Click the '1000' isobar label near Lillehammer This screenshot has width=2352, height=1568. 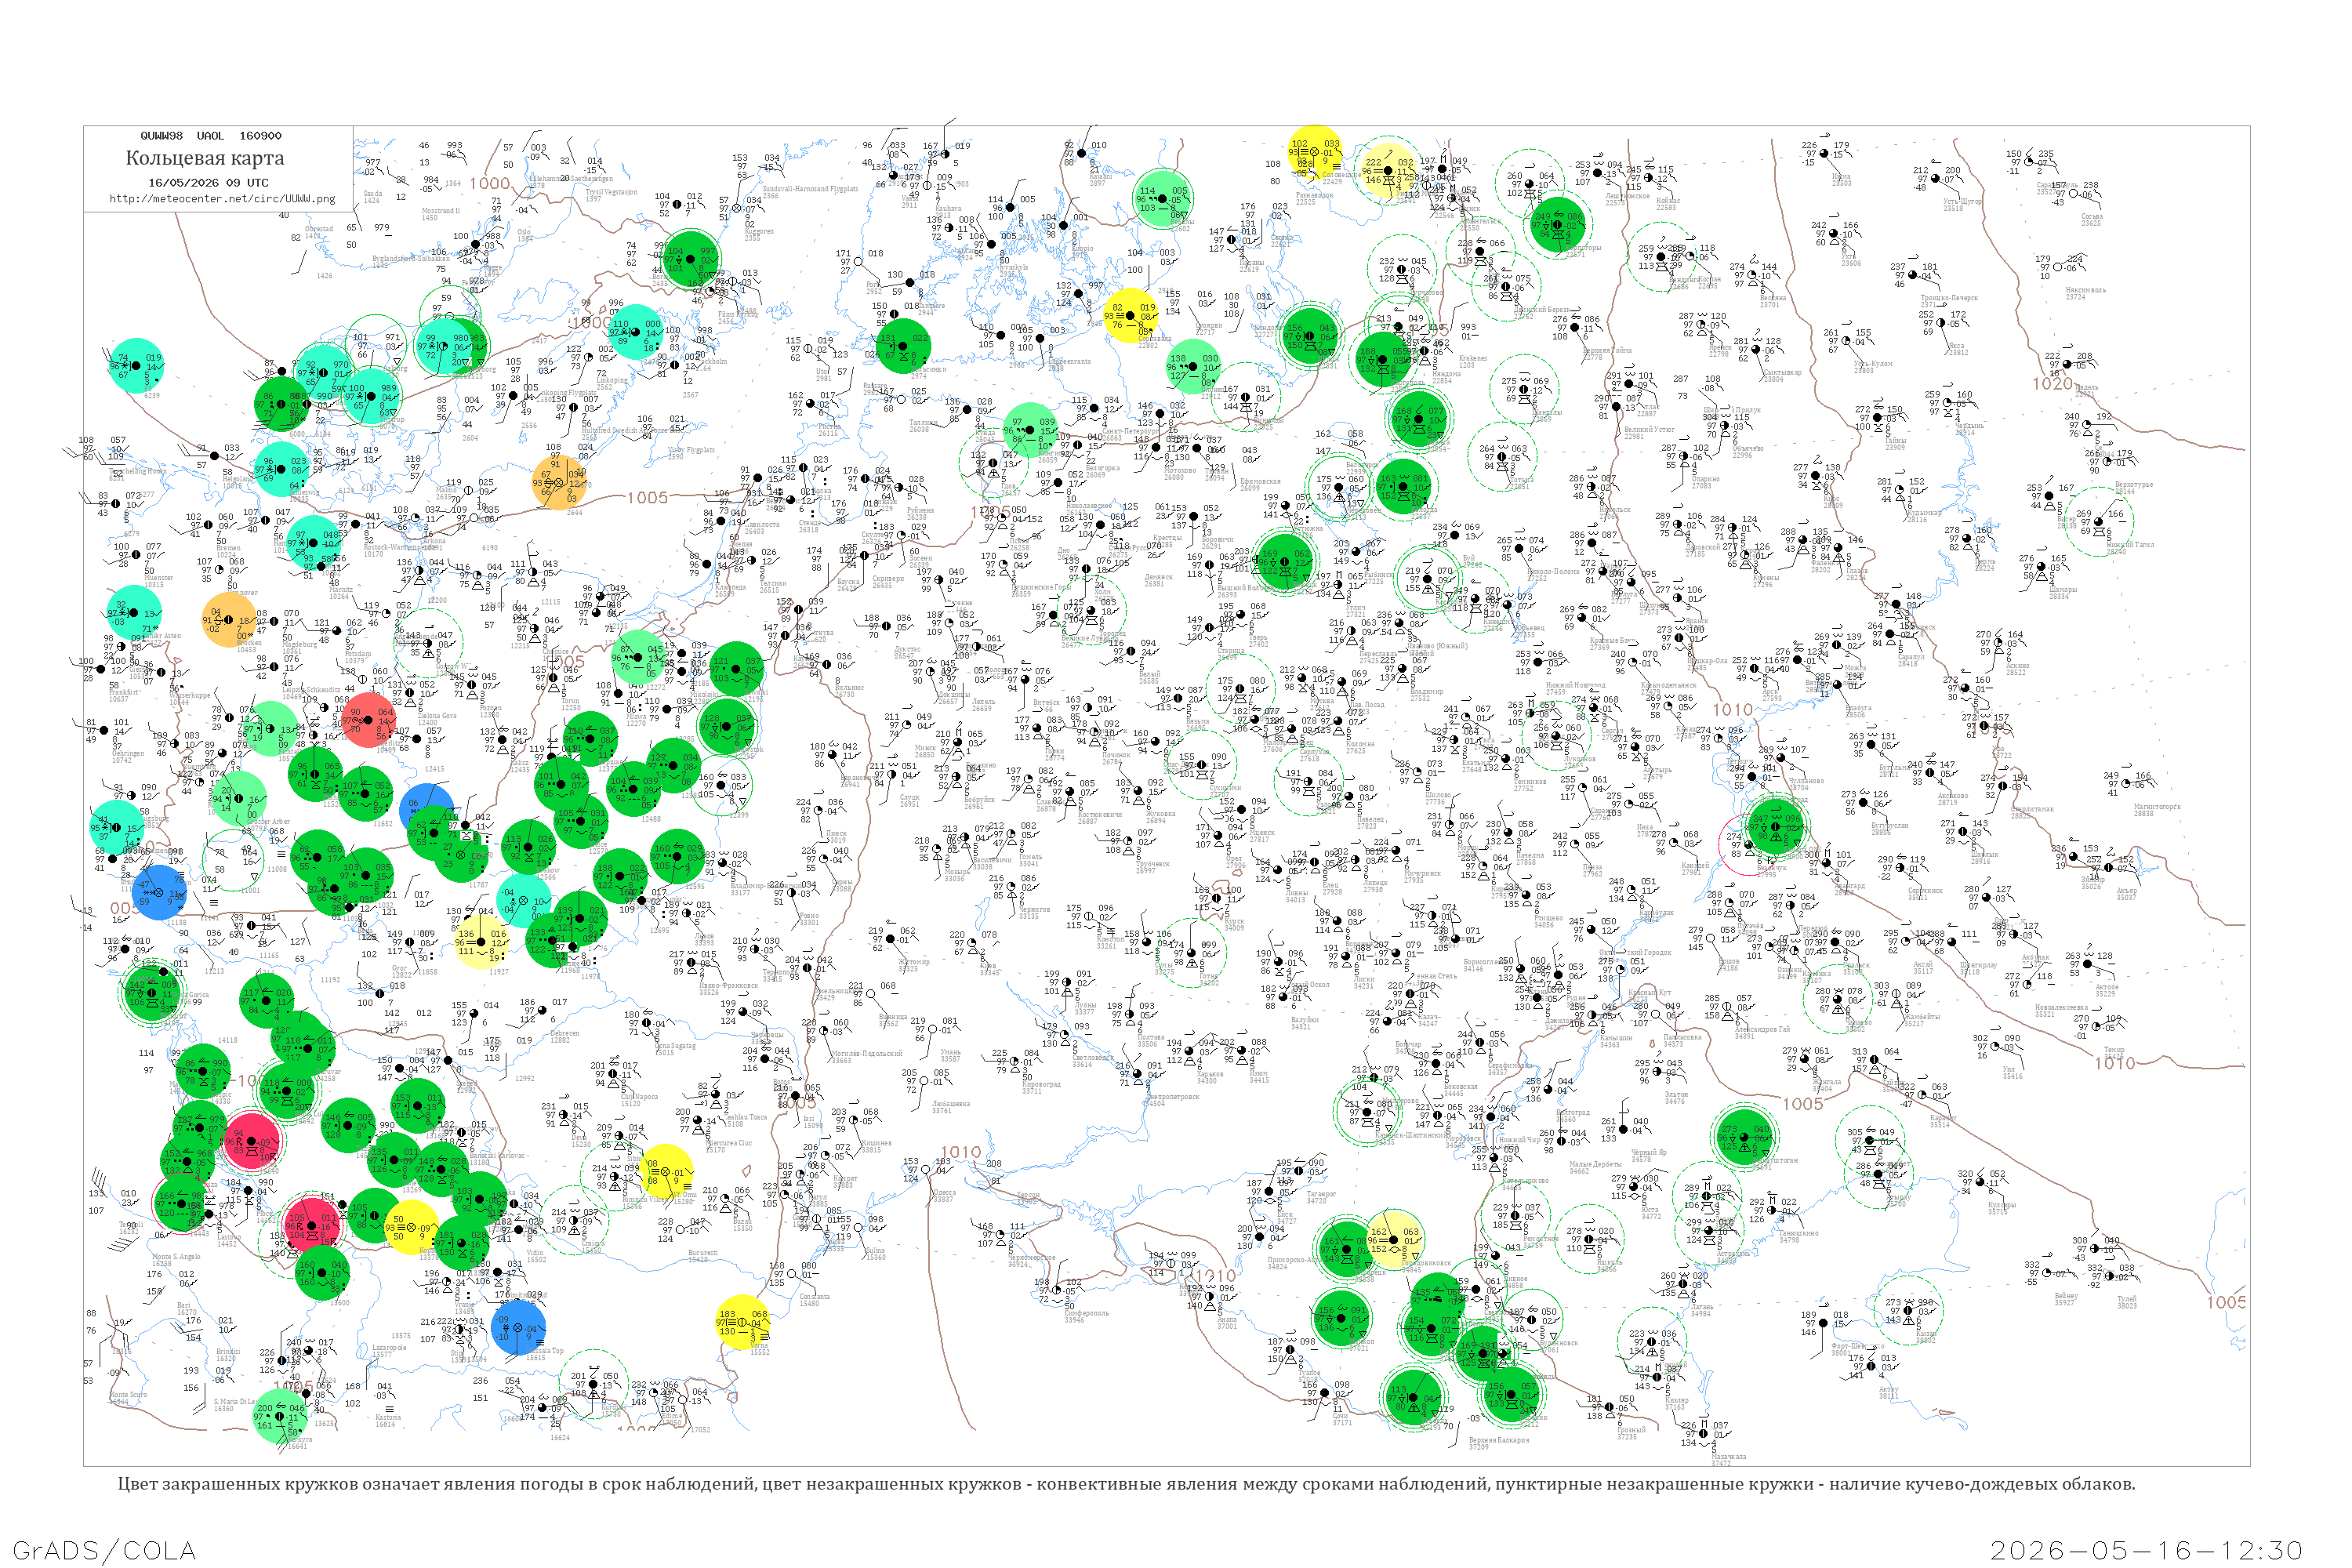coord(490,184)
